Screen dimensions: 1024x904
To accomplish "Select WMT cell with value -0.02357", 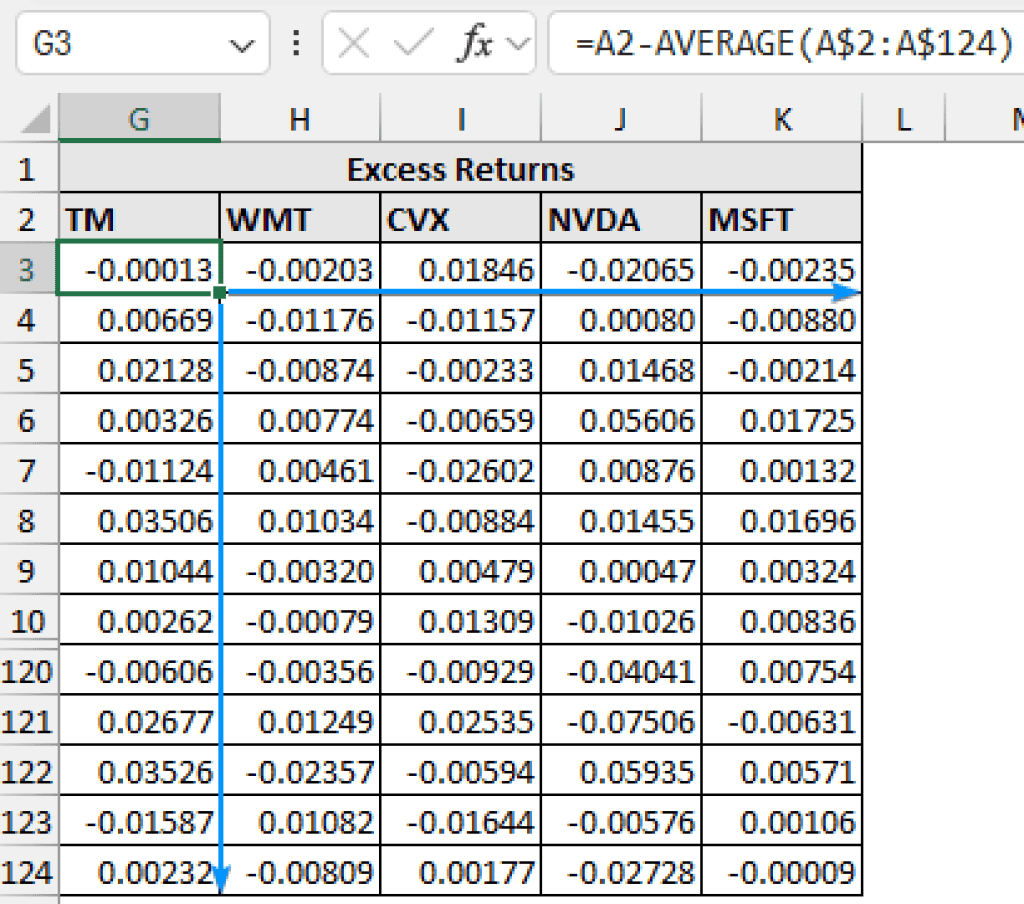I will [x=300, y=771].
